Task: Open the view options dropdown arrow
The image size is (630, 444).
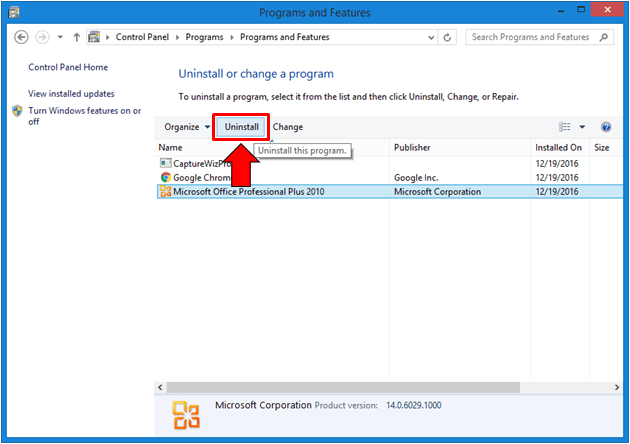Action: coord(582,127)
